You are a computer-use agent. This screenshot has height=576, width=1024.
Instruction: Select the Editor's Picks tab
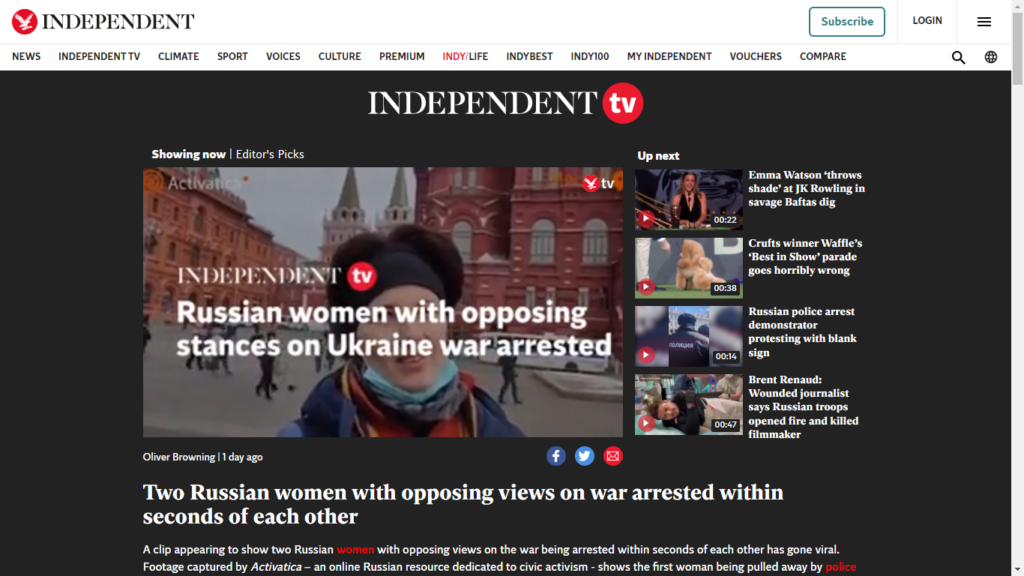click(270, 154)
